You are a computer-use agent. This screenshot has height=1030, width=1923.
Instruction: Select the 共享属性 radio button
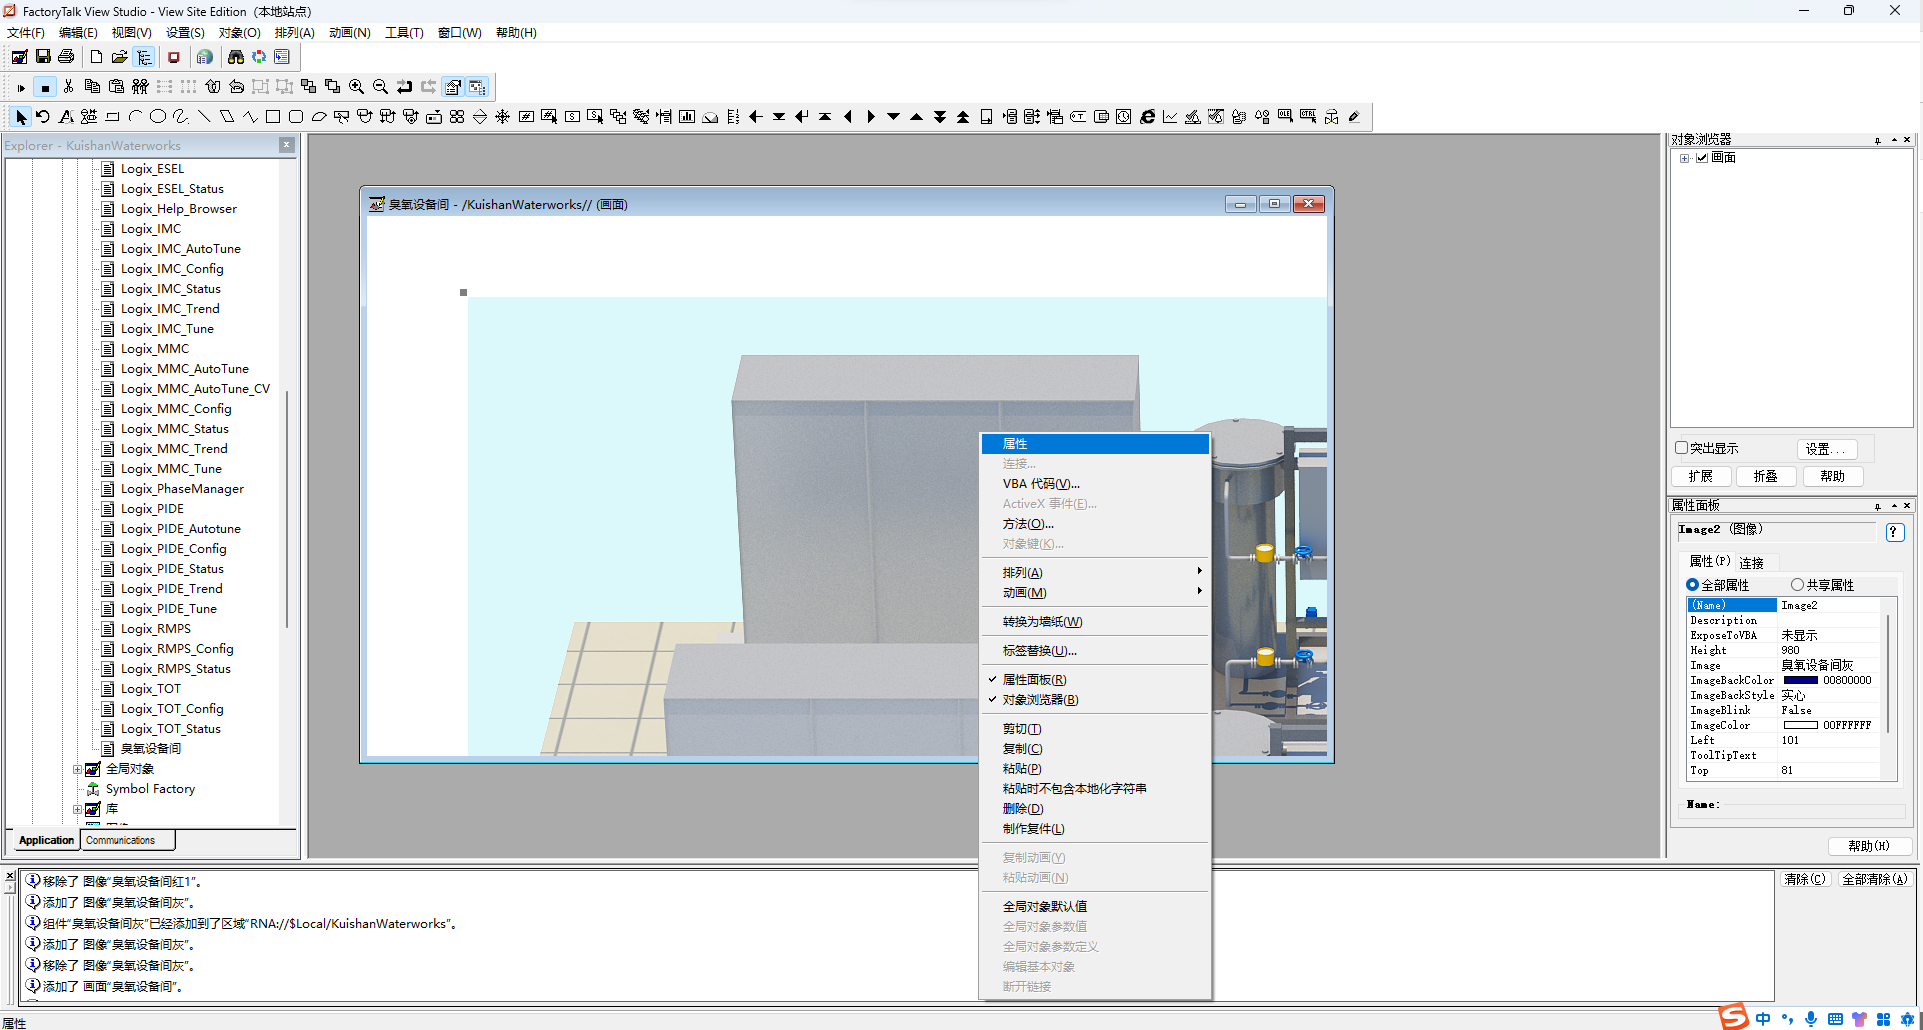(x=1797, y=585)
